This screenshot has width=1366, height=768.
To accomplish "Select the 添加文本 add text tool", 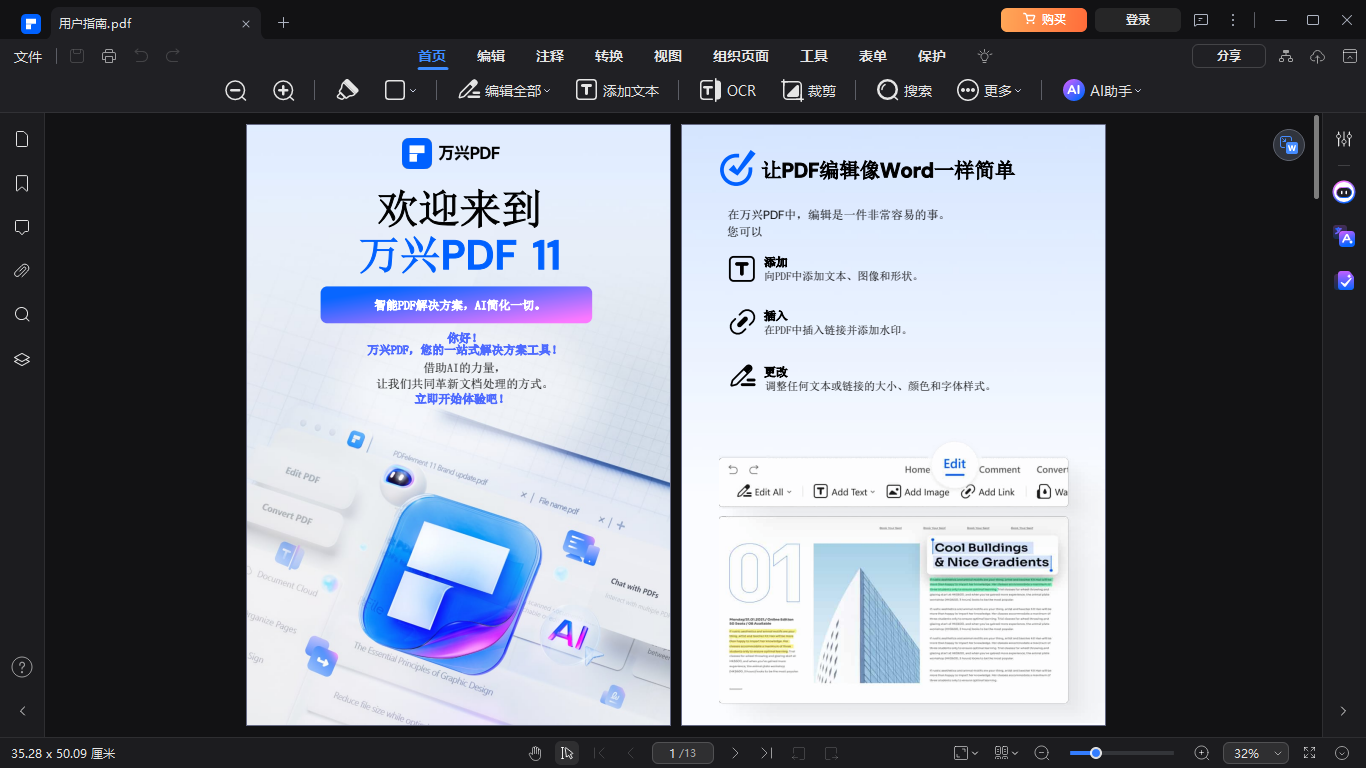I will 618,91.
